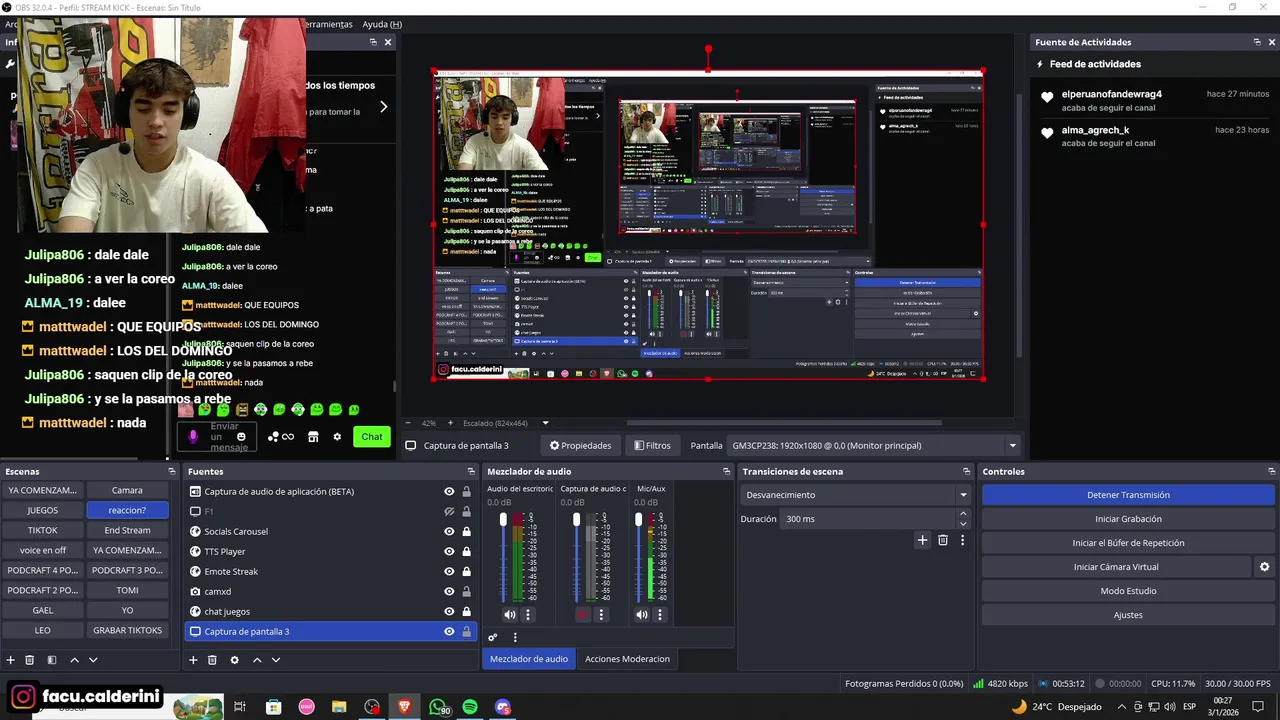Show the hidden F1 source

coord(449,511)
